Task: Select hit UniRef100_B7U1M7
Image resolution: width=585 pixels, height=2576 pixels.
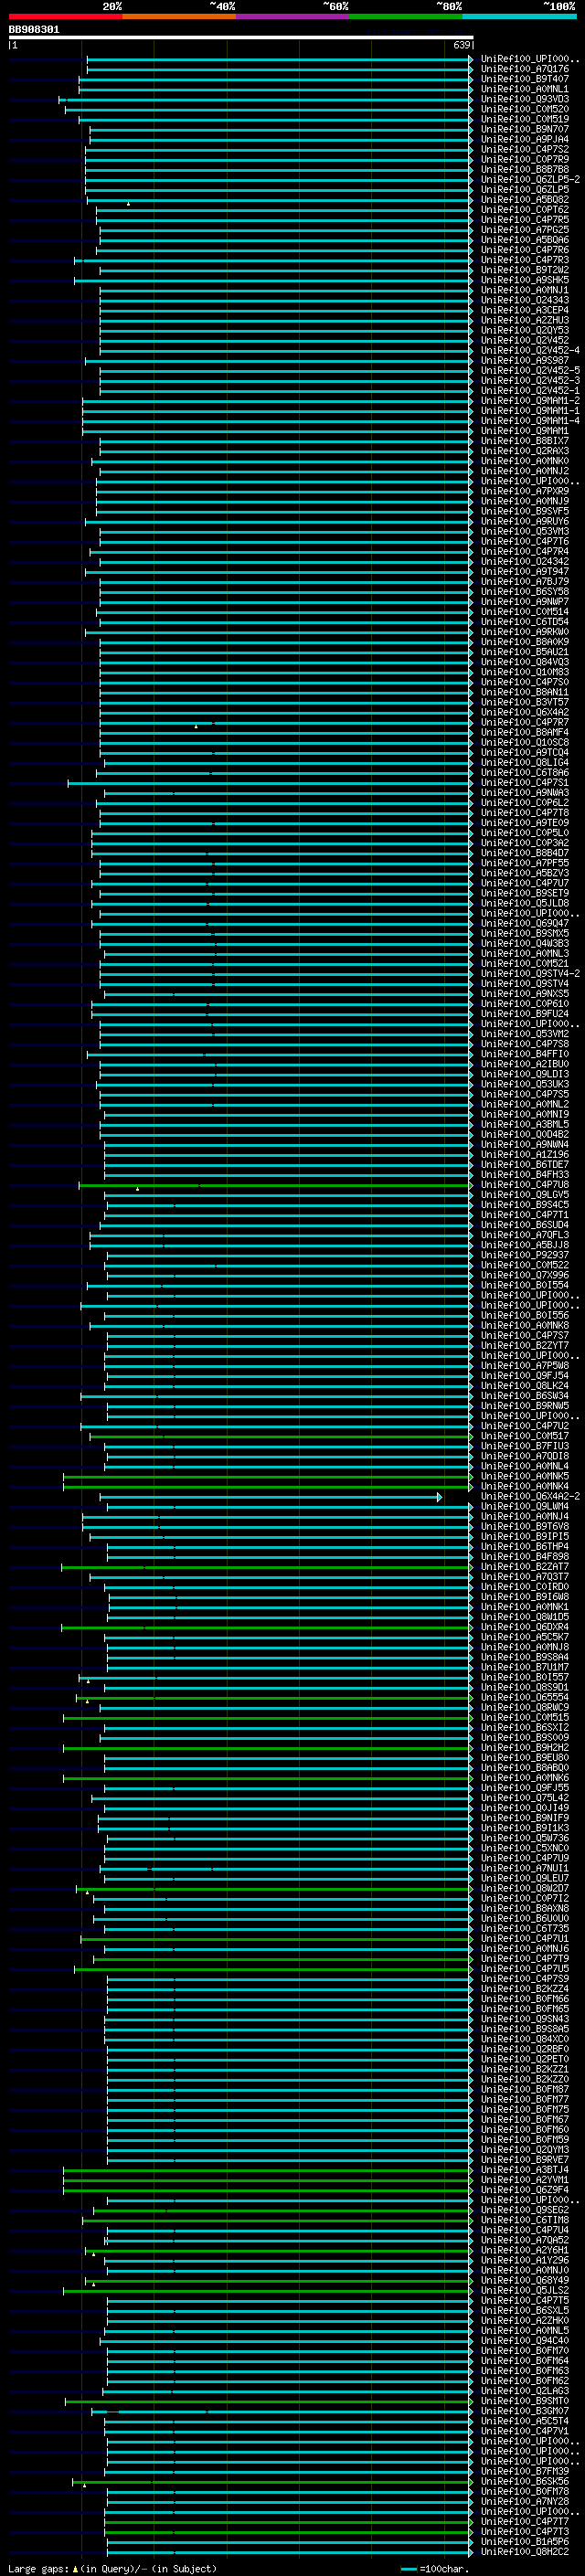Action: tap(524, 1667)
